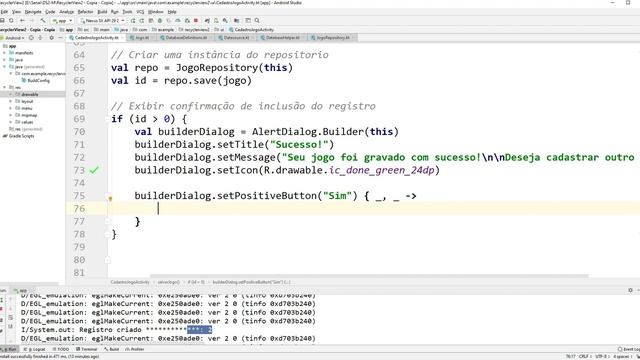Open the Build menu
The image size is (640, 360).
tap(102, 12)
